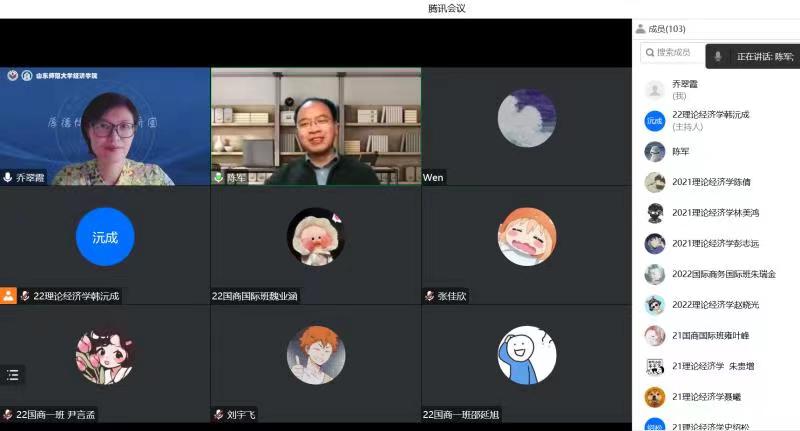Click the 22国商一班邵延旭 name label
800x431 pixels.
point(461,414)
